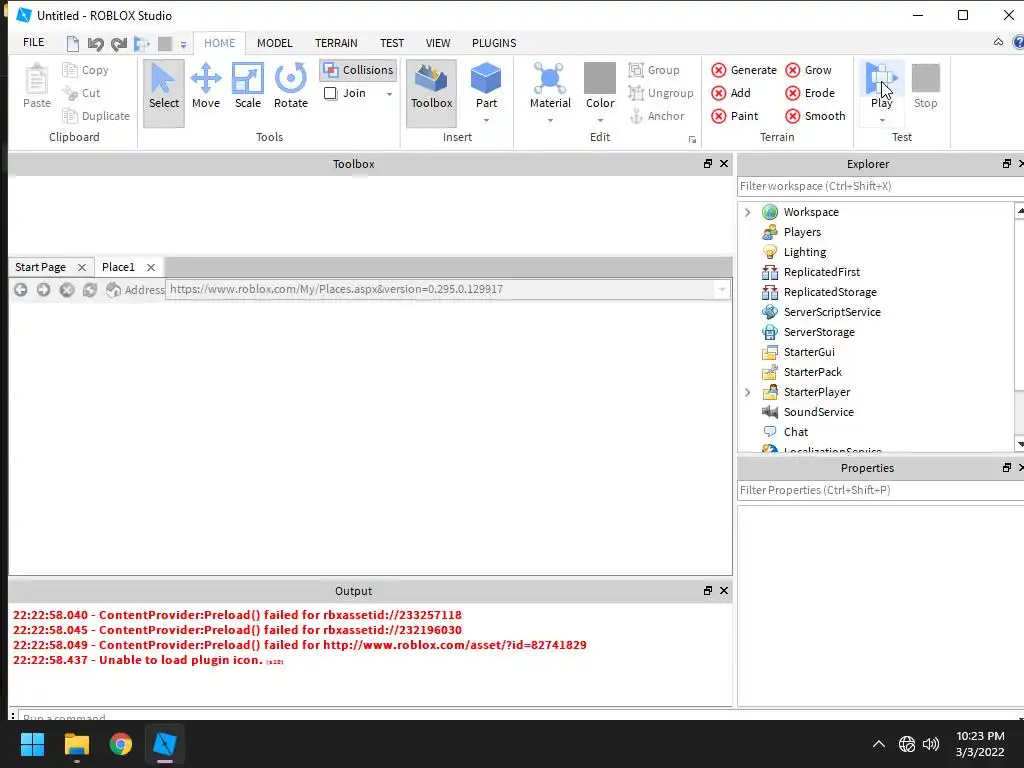This screenshot has width=1024, height=768.
Task: Open the FILE menu
Action: pos(33,42)
